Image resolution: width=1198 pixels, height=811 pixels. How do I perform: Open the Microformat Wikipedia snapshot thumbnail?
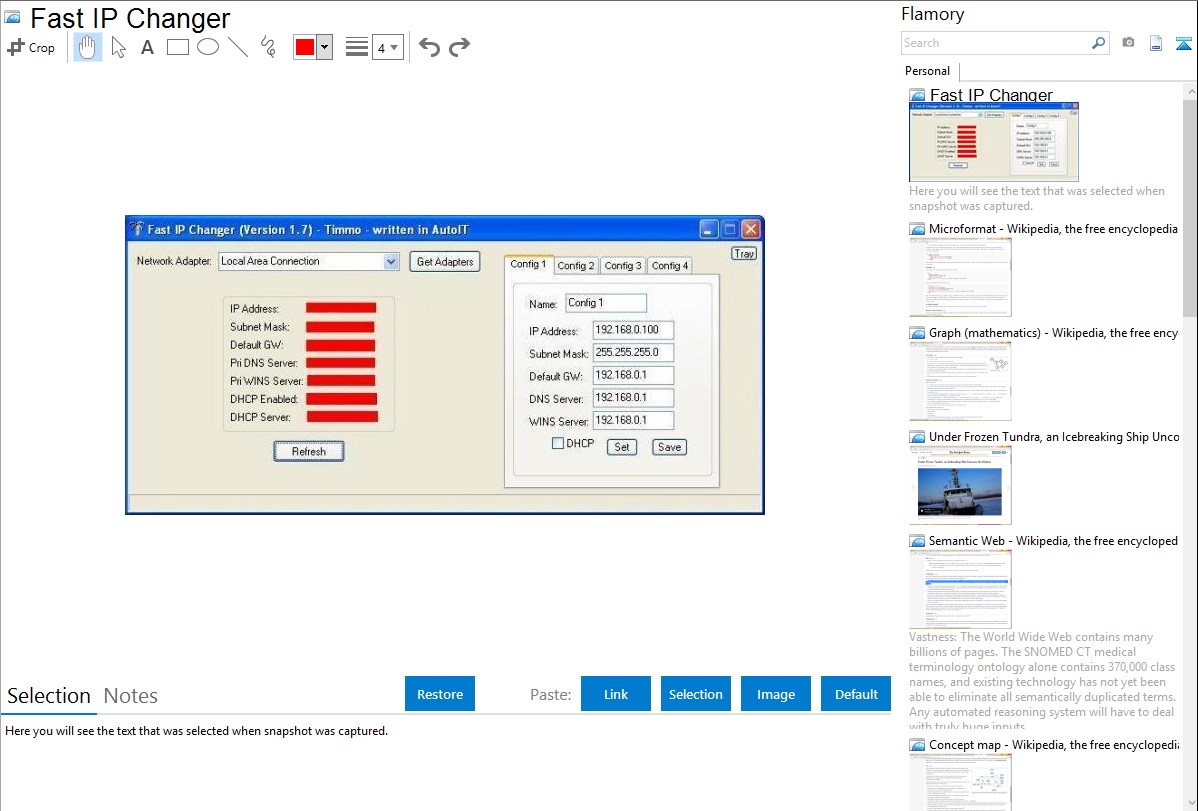pos(960,277)
